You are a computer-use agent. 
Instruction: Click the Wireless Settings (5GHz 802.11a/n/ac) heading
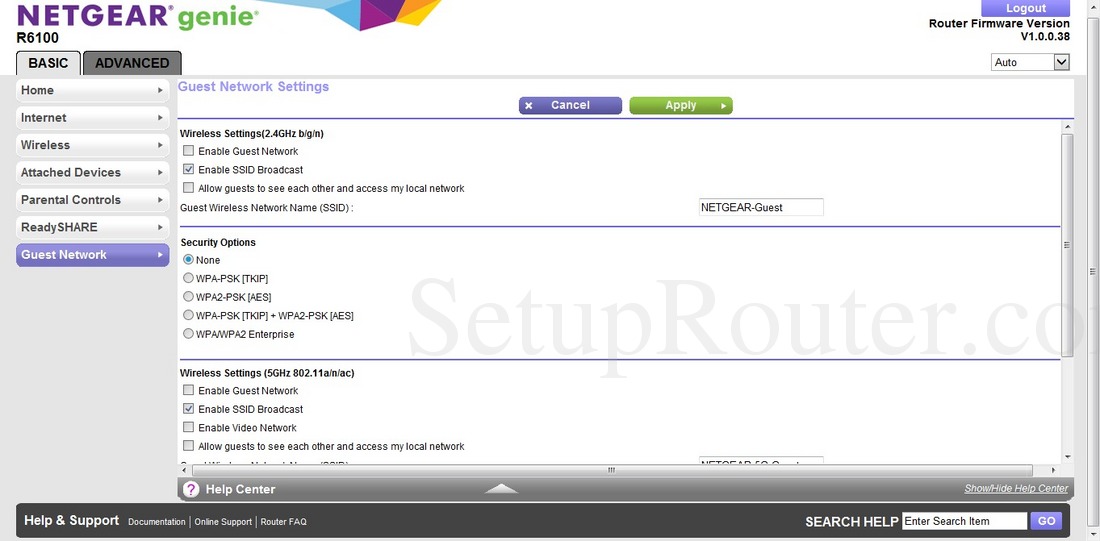coord(267,373)
